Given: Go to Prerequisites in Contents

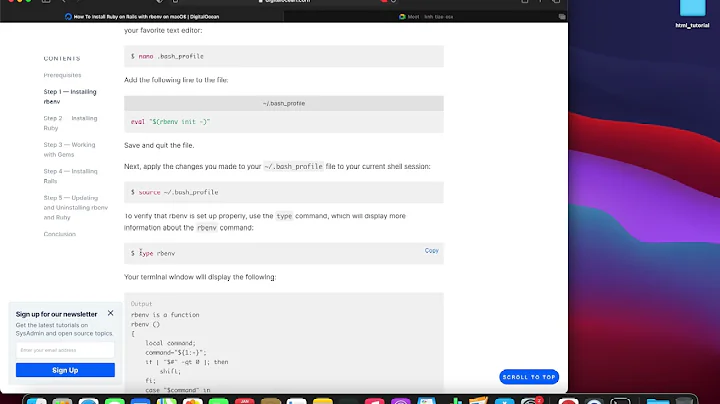Looking at the screenshot, I should [62, 75].
